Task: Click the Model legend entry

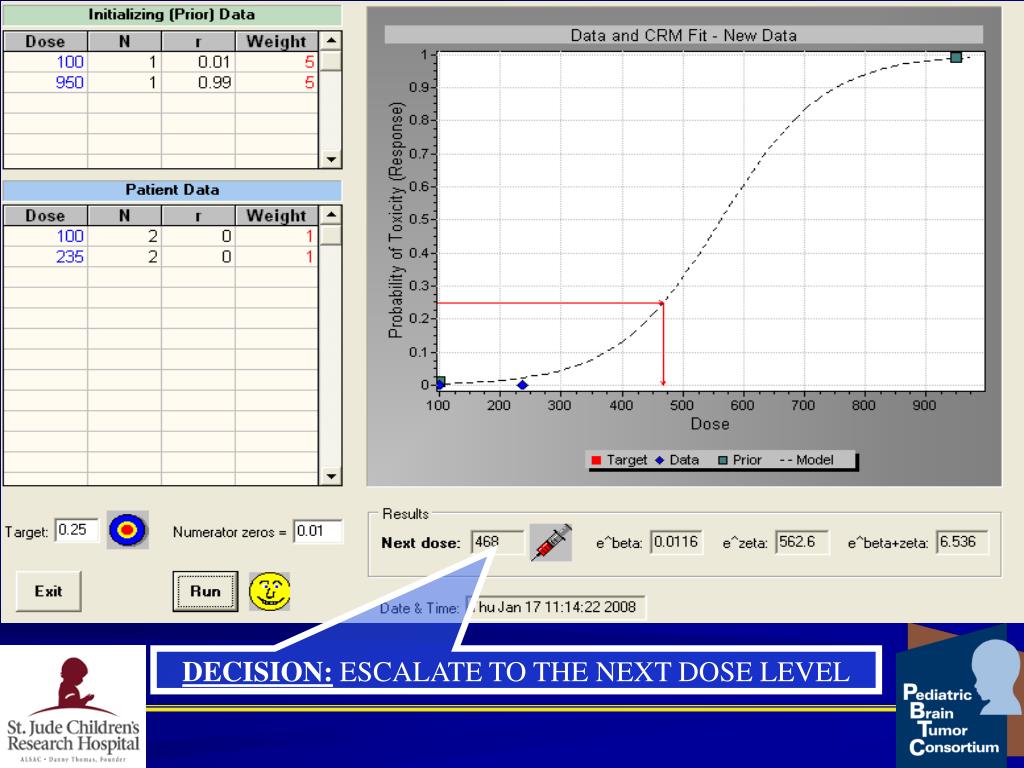Action: tap(806, 460)
